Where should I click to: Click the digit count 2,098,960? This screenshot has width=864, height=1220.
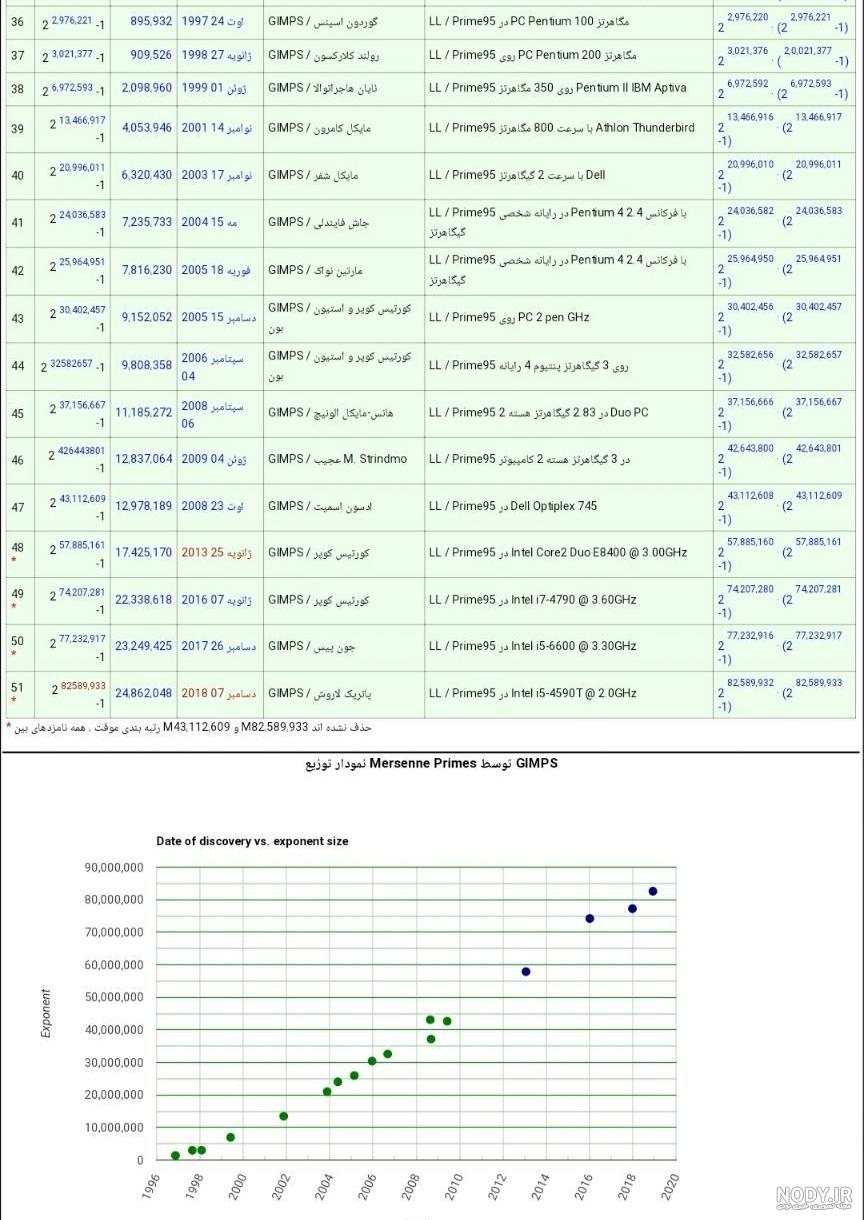coord(147,88)
